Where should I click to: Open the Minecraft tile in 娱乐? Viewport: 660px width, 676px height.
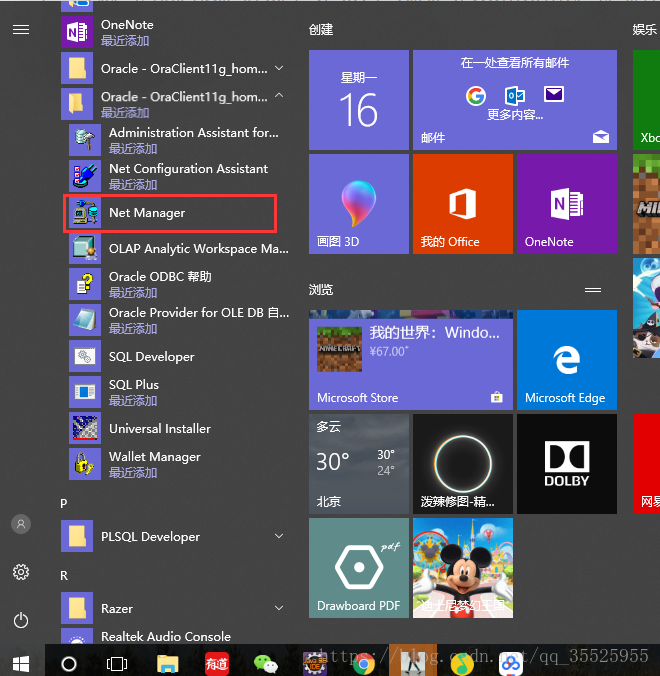pos(647,204)
